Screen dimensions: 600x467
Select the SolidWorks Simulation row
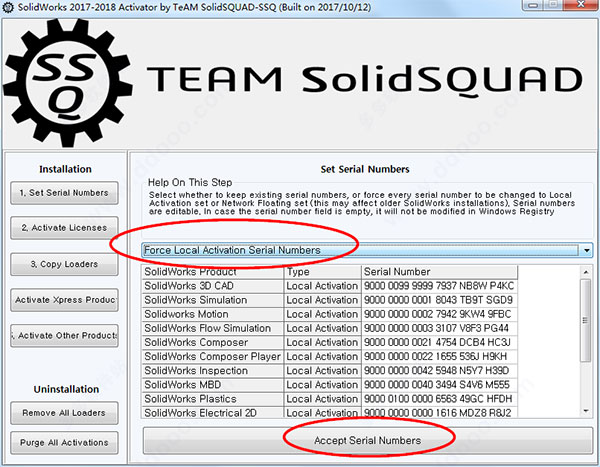point(329,300)
